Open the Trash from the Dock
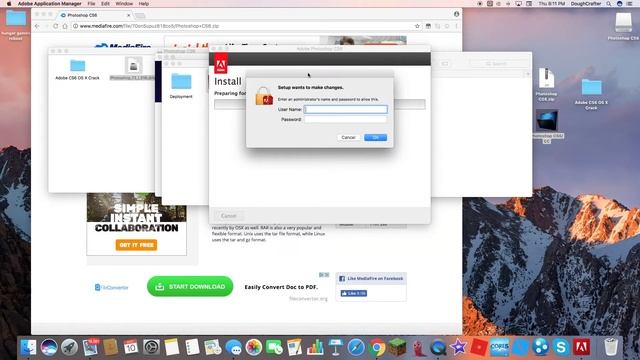Screen dimensions: 640x360 point(611,347)
